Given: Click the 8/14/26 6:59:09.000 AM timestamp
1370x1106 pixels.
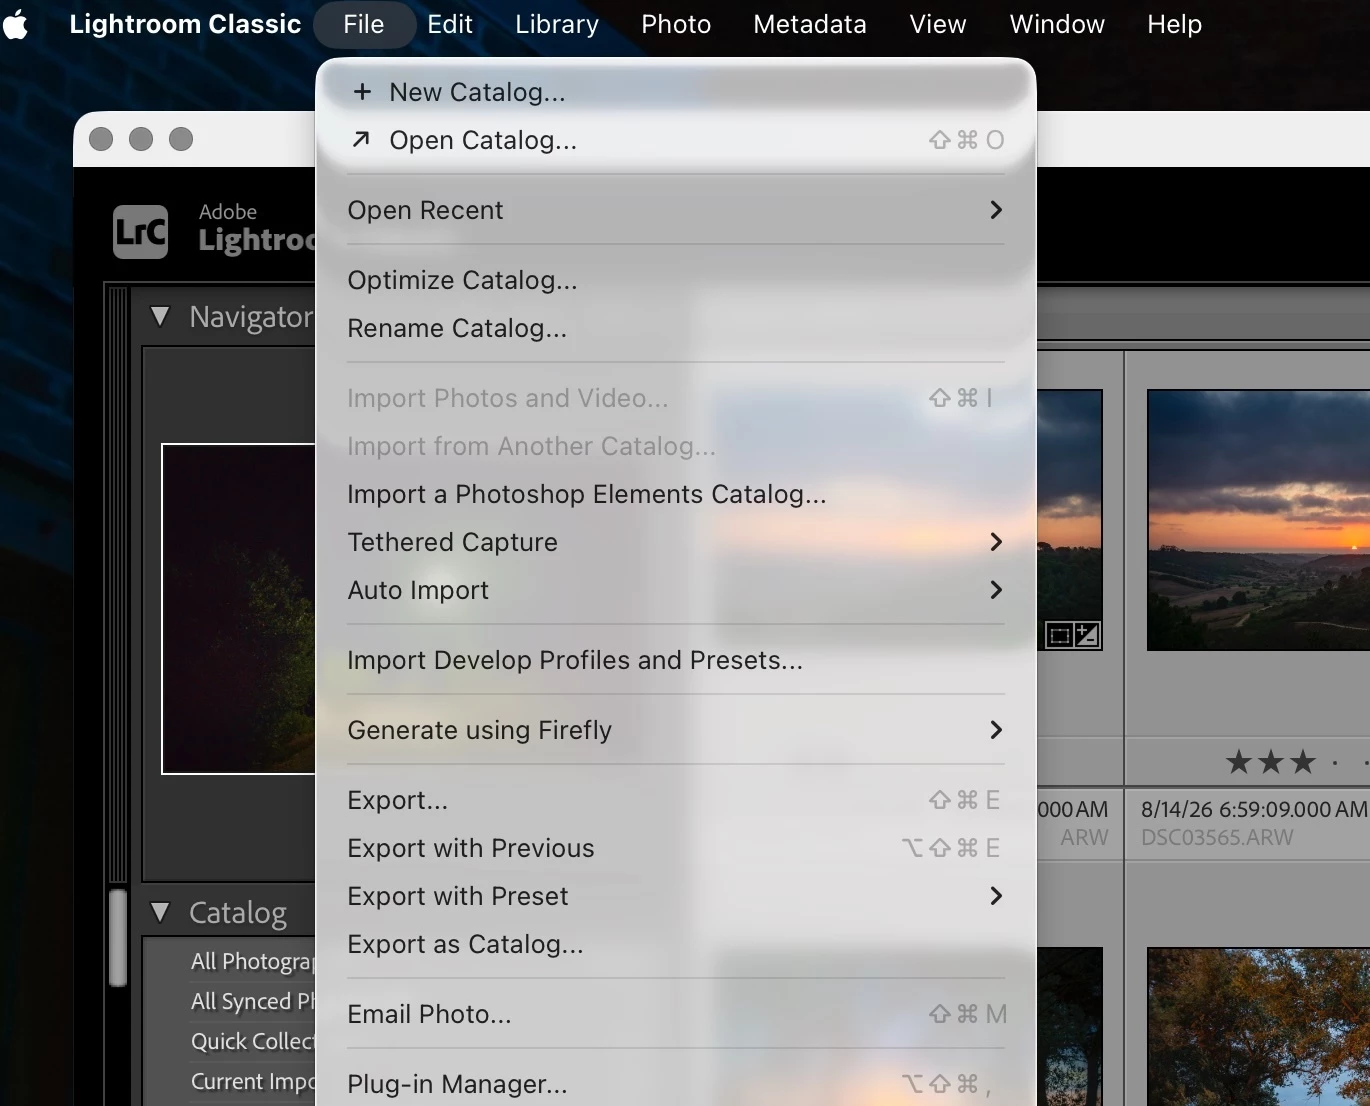Looking at the screenshot, I should (x=1254, y=809).
